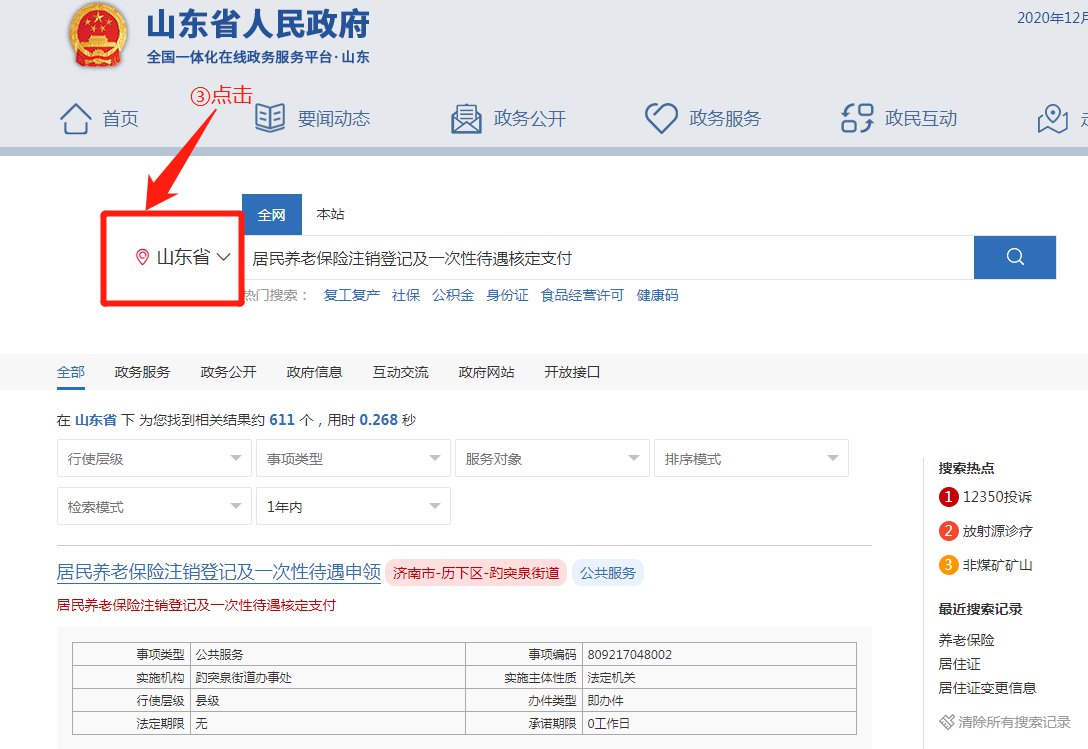This screenshot has height=749, width=1088.
Task: Click the red location pin icon
Action: coord(142,258)
